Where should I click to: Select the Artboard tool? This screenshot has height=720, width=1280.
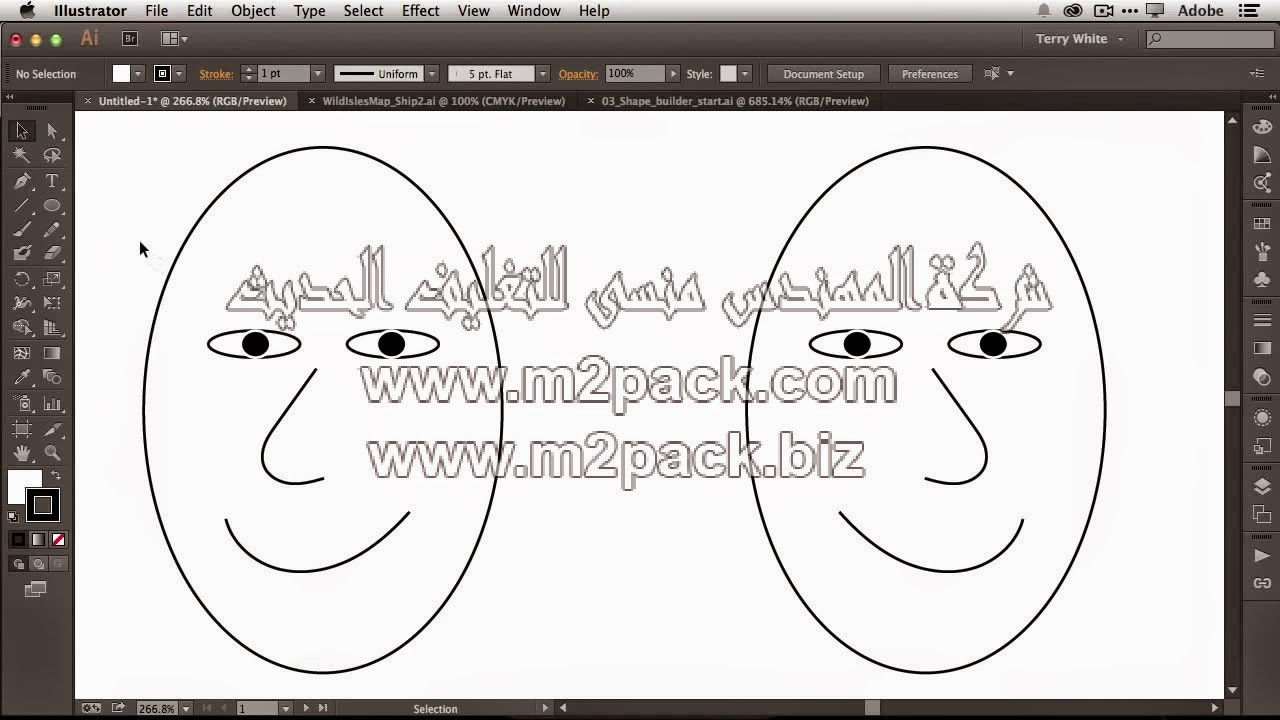[21, 429]
